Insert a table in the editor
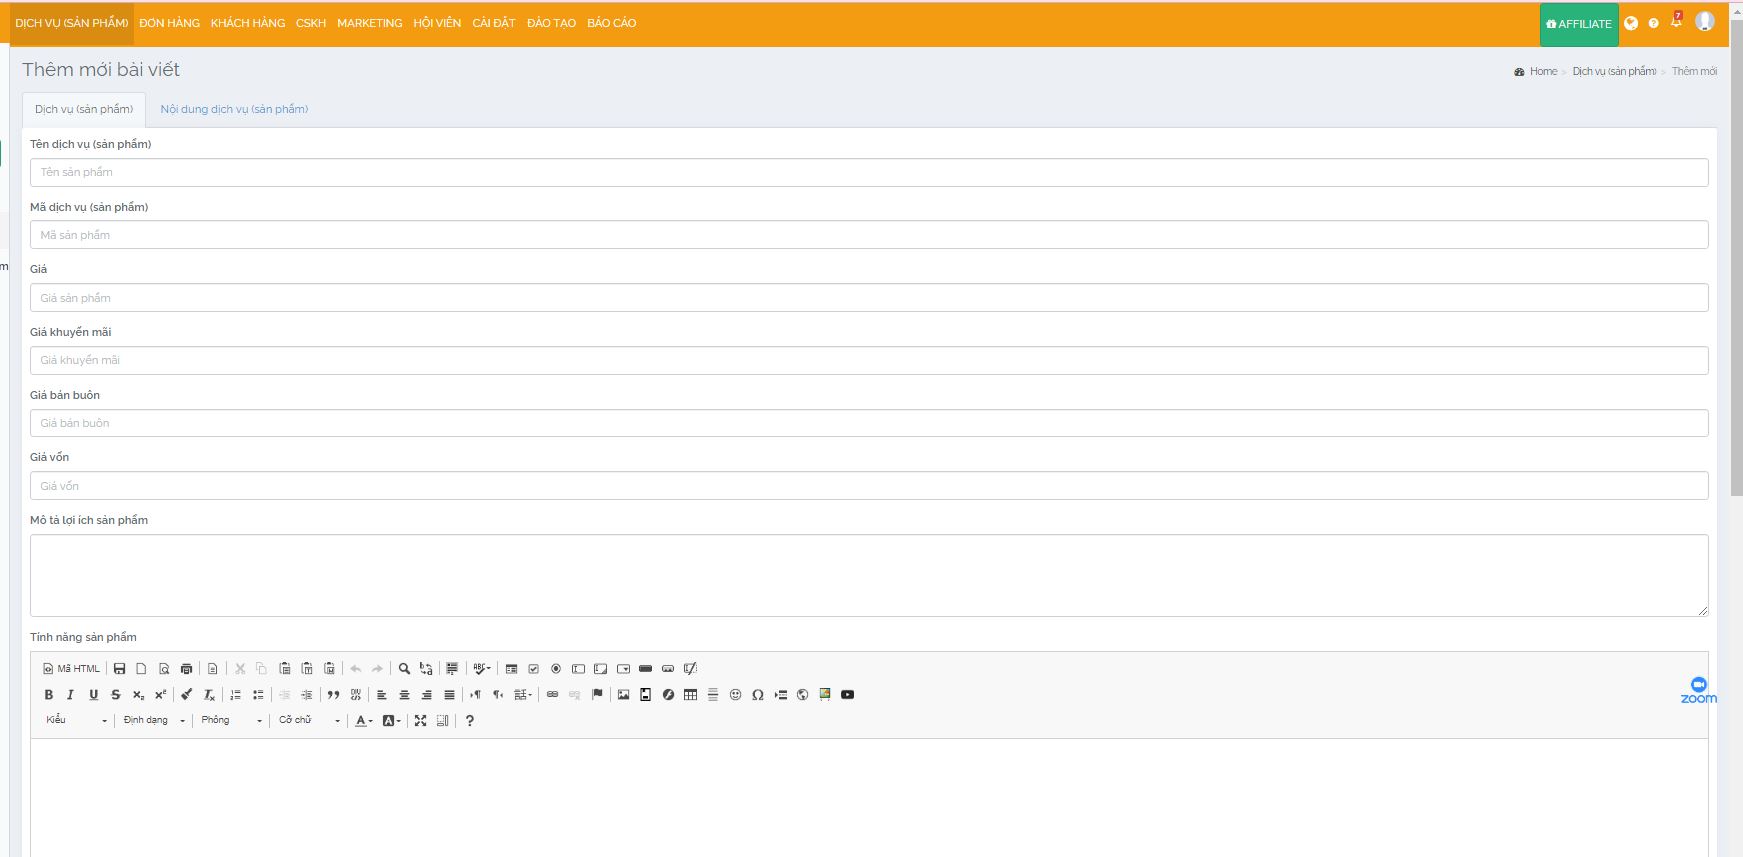Screen dimensions: 1743x857 coord(690,695)
